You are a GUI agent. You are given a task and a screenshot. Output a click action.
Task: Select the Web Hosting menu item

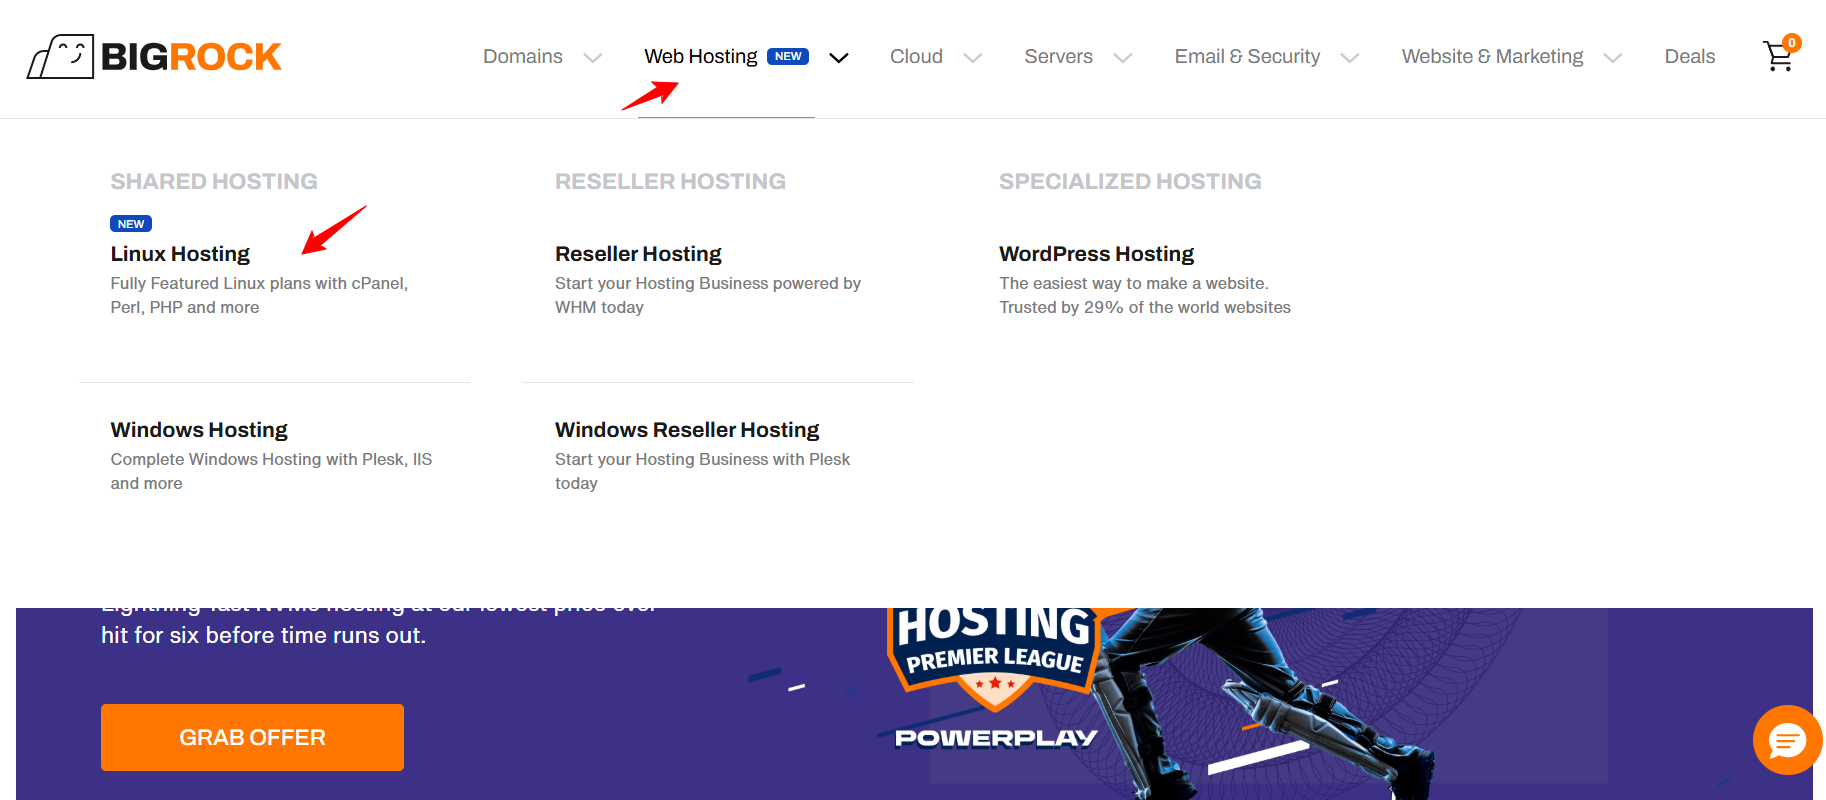[700, 57]
